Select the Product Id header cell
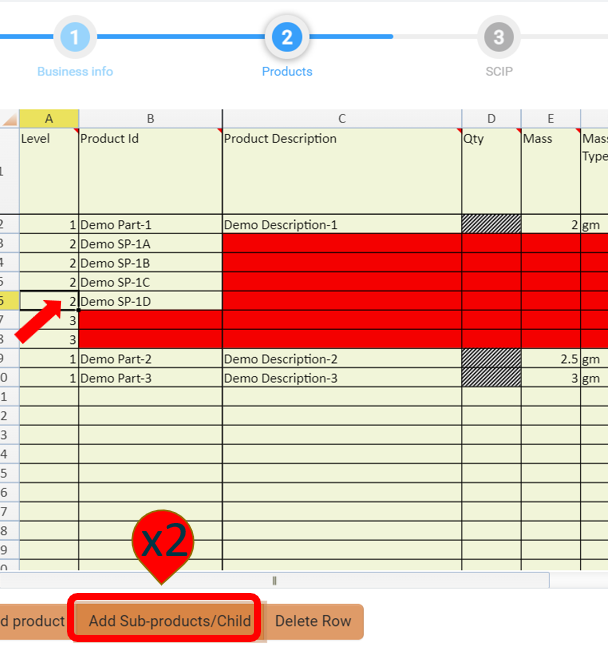Screen dimensions: 608x656 [150, 170]
